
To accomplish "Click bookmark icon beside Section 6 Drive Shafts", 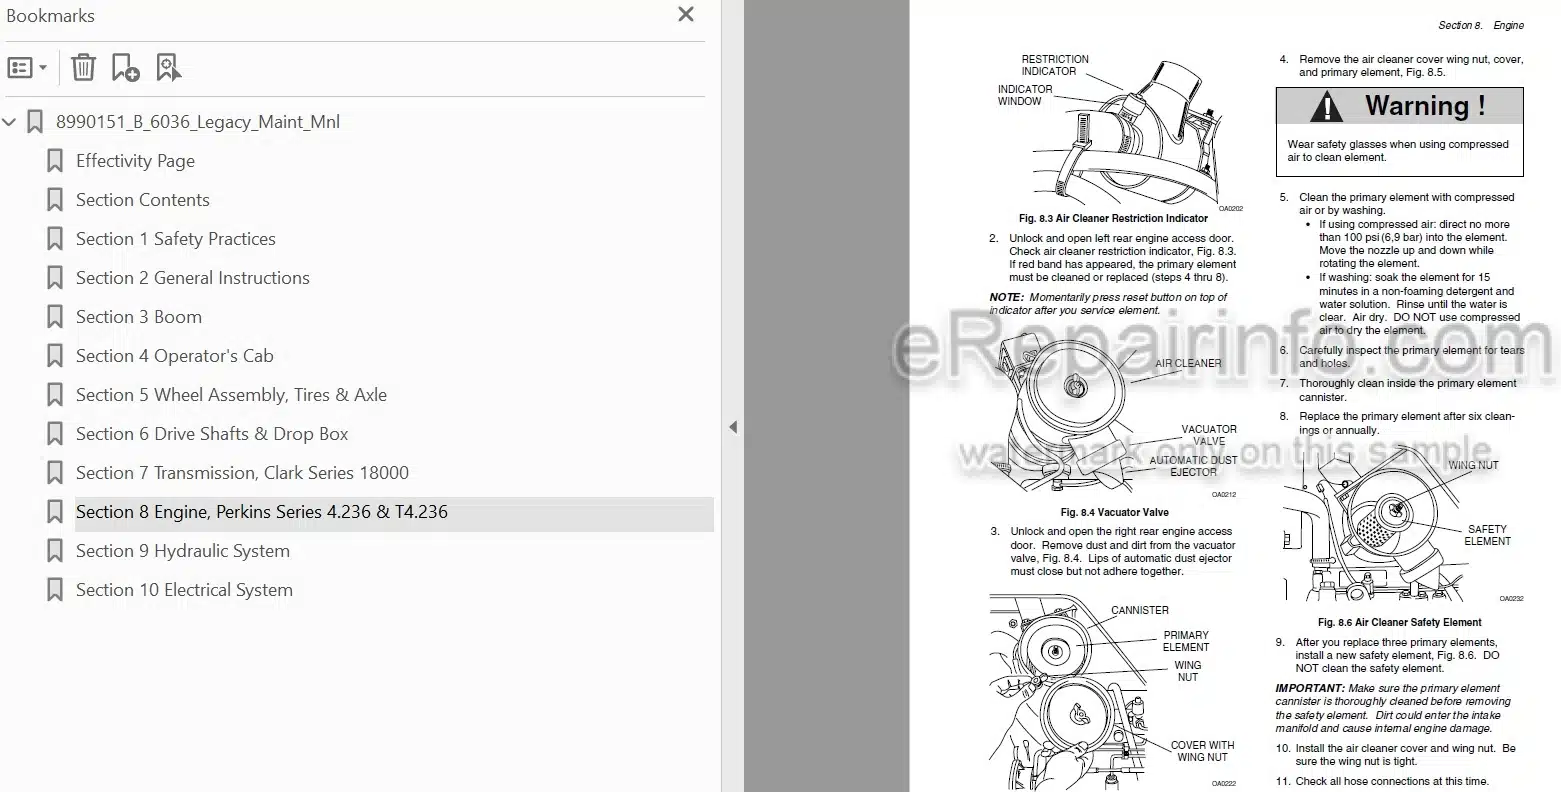I will 55,434.
